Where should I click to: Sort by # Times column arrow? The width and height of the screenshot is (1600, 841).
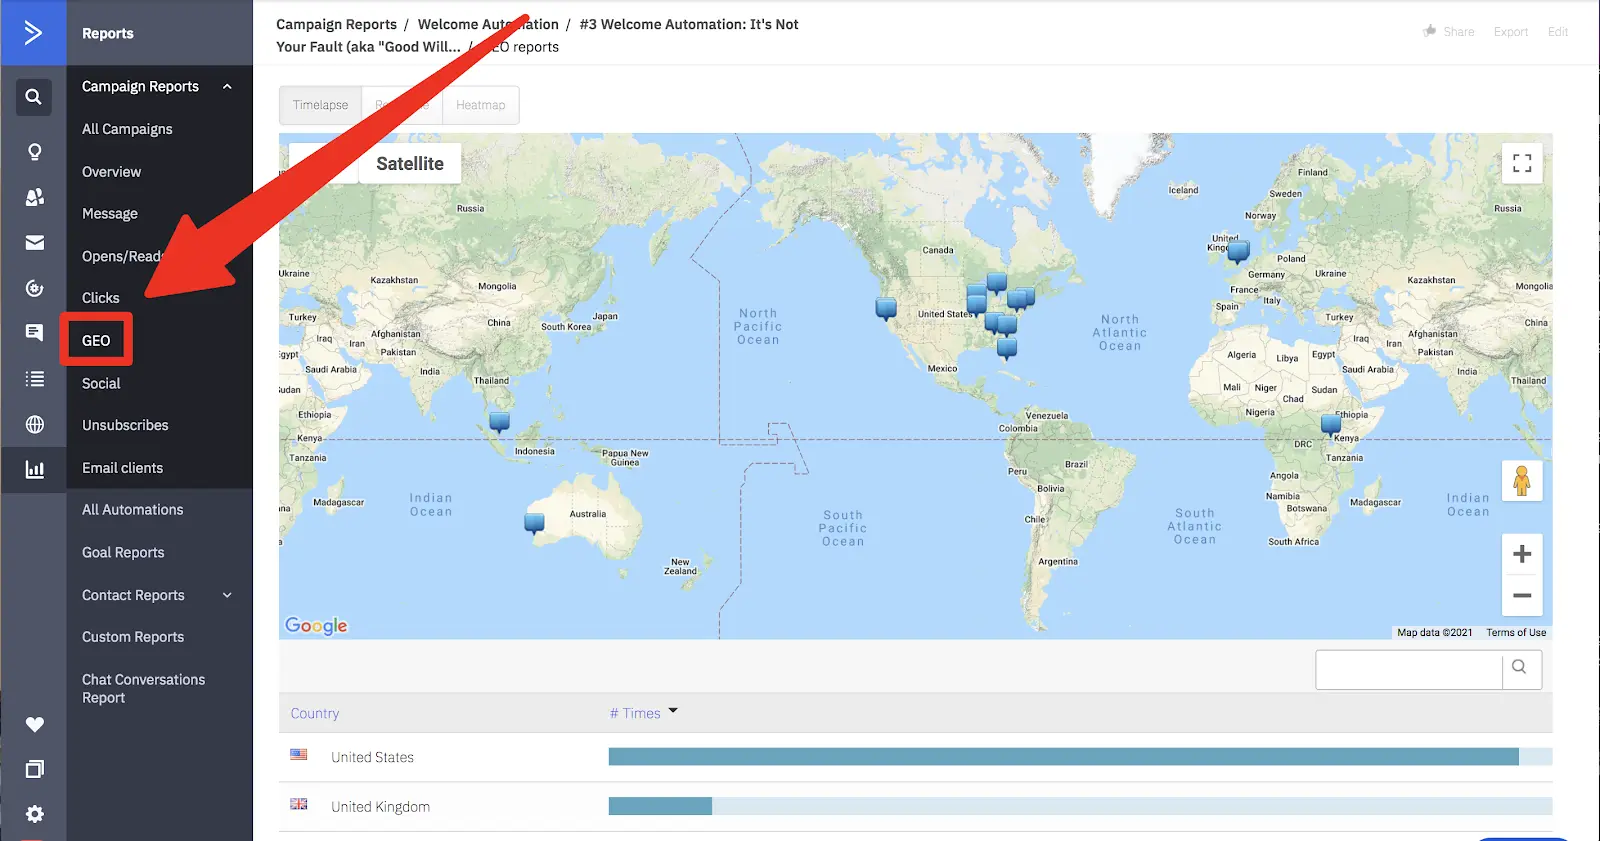coord(673,711)
